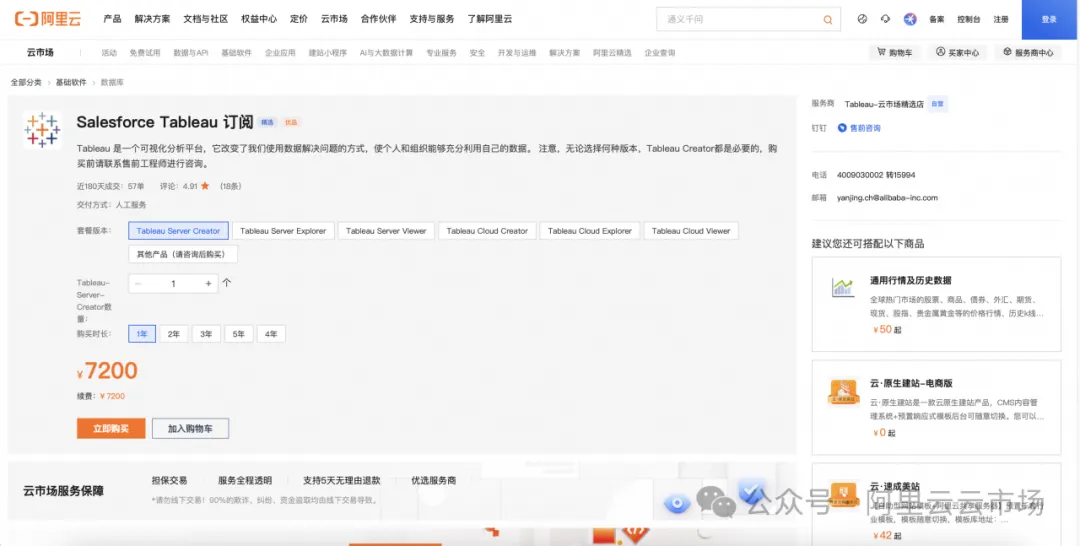This screenshot has width=1080, height=546.
Task: Open the 建站小程序 marketplace tab
Action: (x=327, y=52)
